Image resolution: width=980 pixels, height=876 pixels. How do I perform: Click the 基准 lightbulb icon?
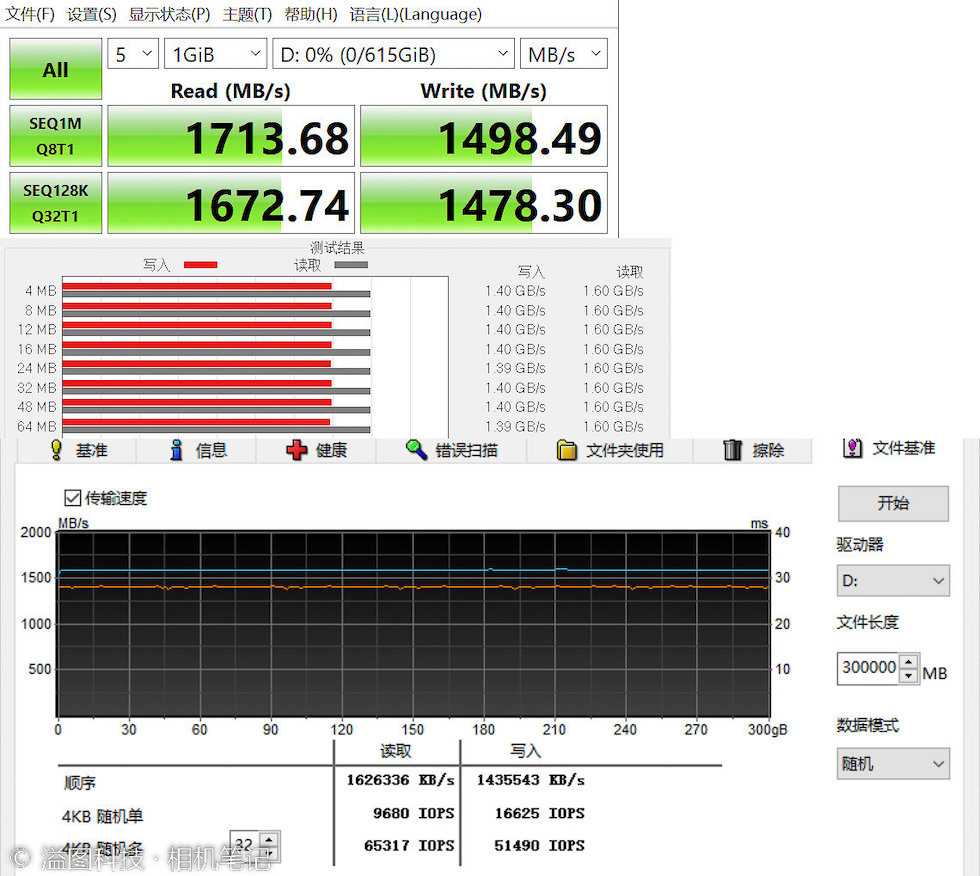point(56,450)
